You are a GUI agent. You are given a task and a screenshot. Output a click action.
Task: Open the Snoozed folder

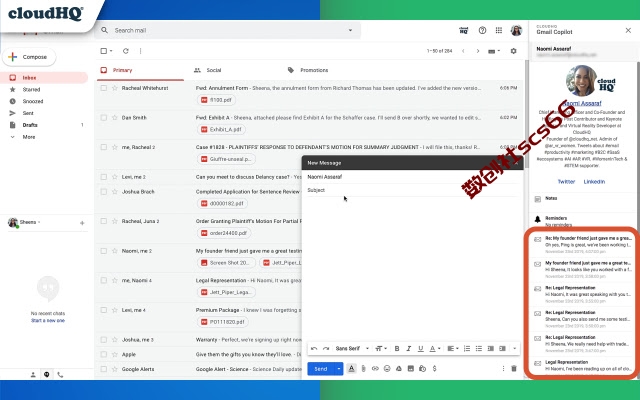(x=33, y=101)
